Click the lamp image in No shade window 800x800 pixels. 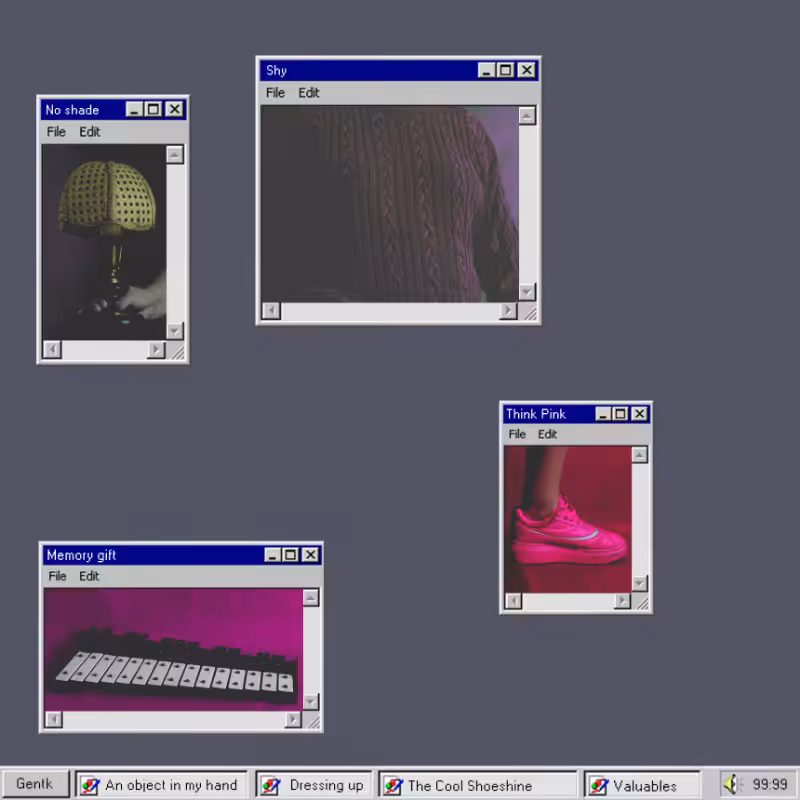click(x=104, y=242)
